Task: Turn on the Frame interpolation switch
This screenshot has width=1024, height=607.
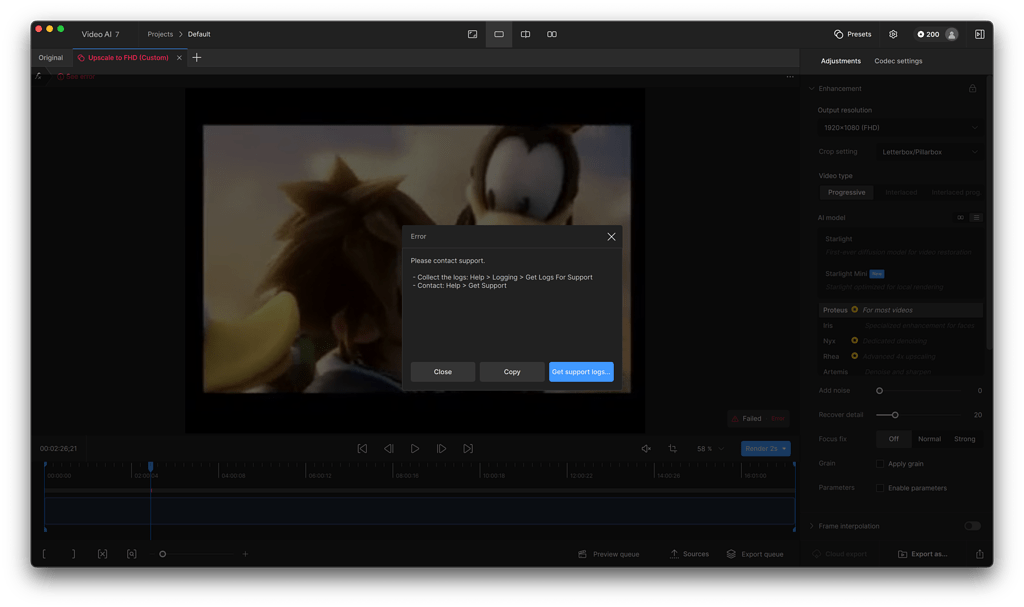Action: click(x=972, y=526)
